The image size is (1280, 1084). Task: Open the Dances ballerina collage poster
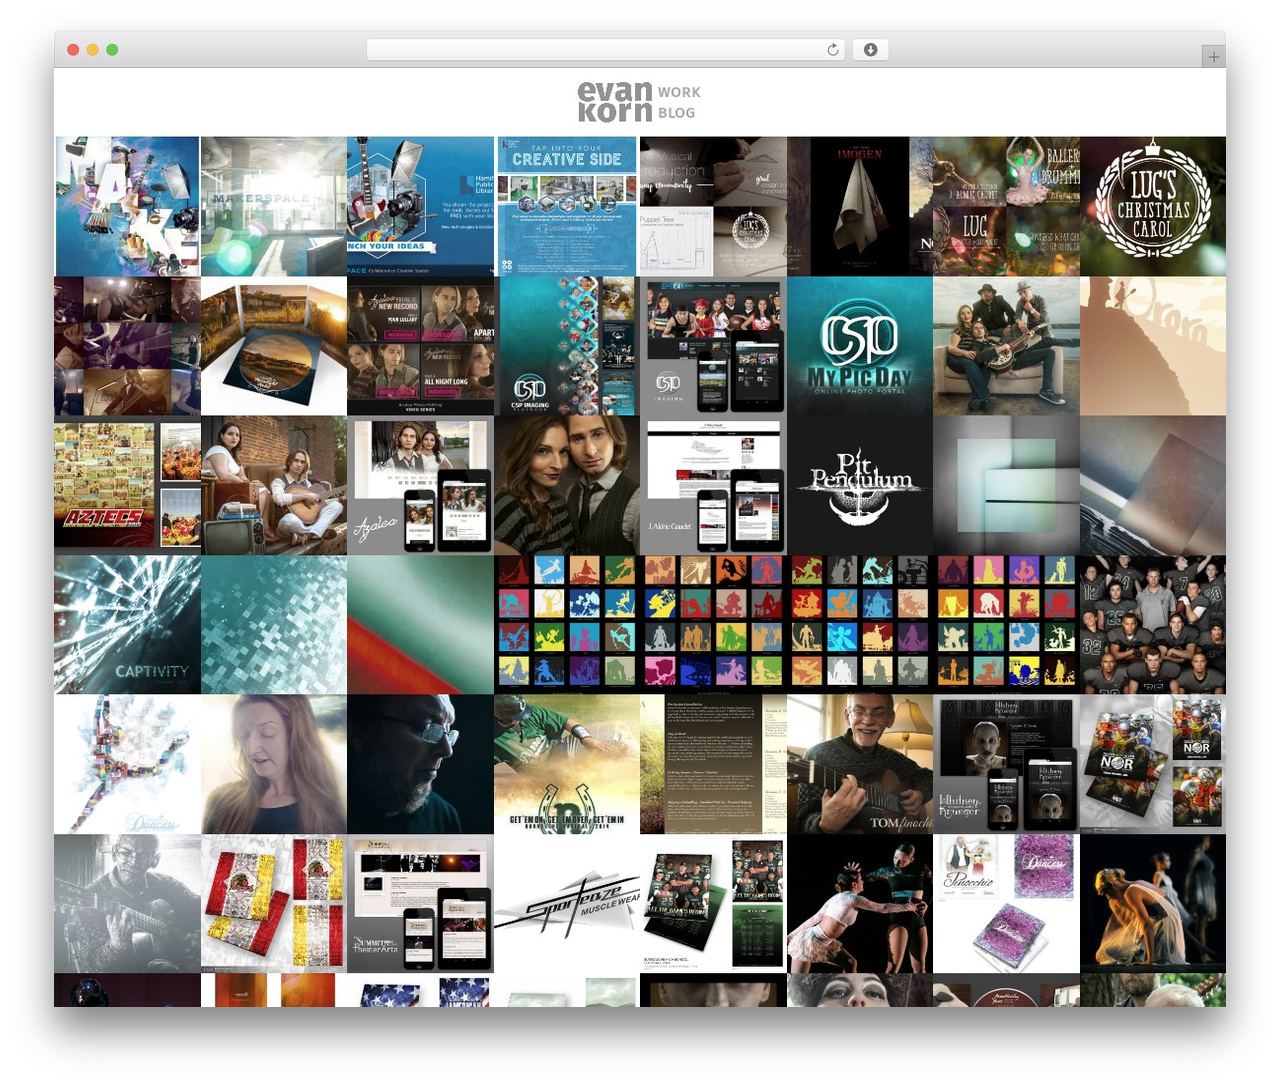127,764
